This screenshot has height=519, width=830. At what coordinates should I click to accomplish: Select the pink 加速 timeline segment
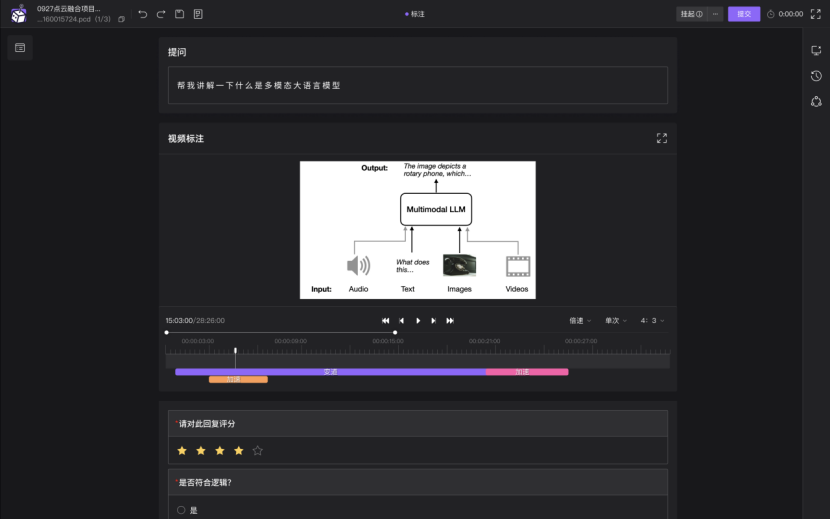(527, 372)
